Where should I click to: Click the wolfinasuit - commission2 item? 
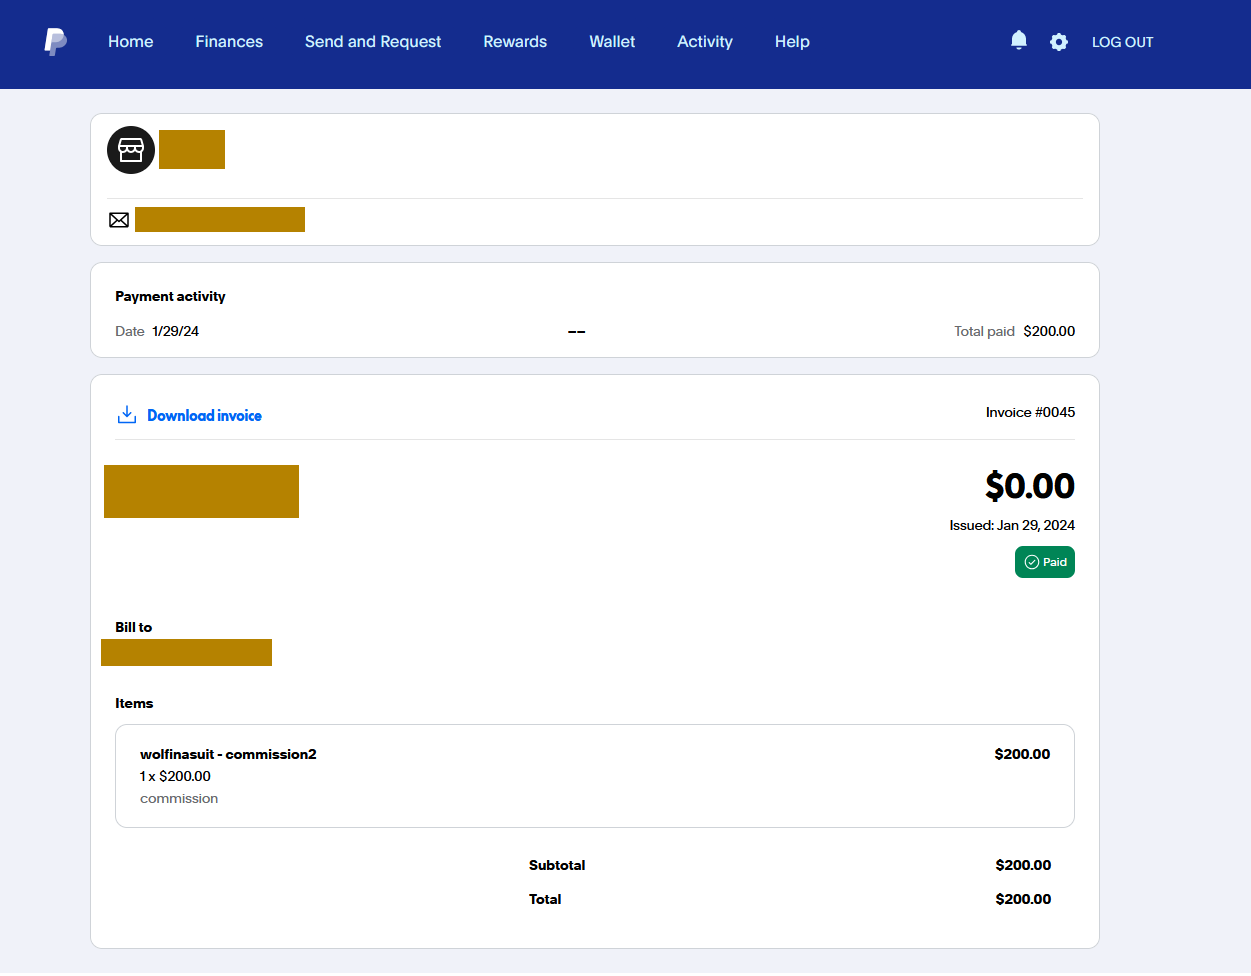pos(228,754)
